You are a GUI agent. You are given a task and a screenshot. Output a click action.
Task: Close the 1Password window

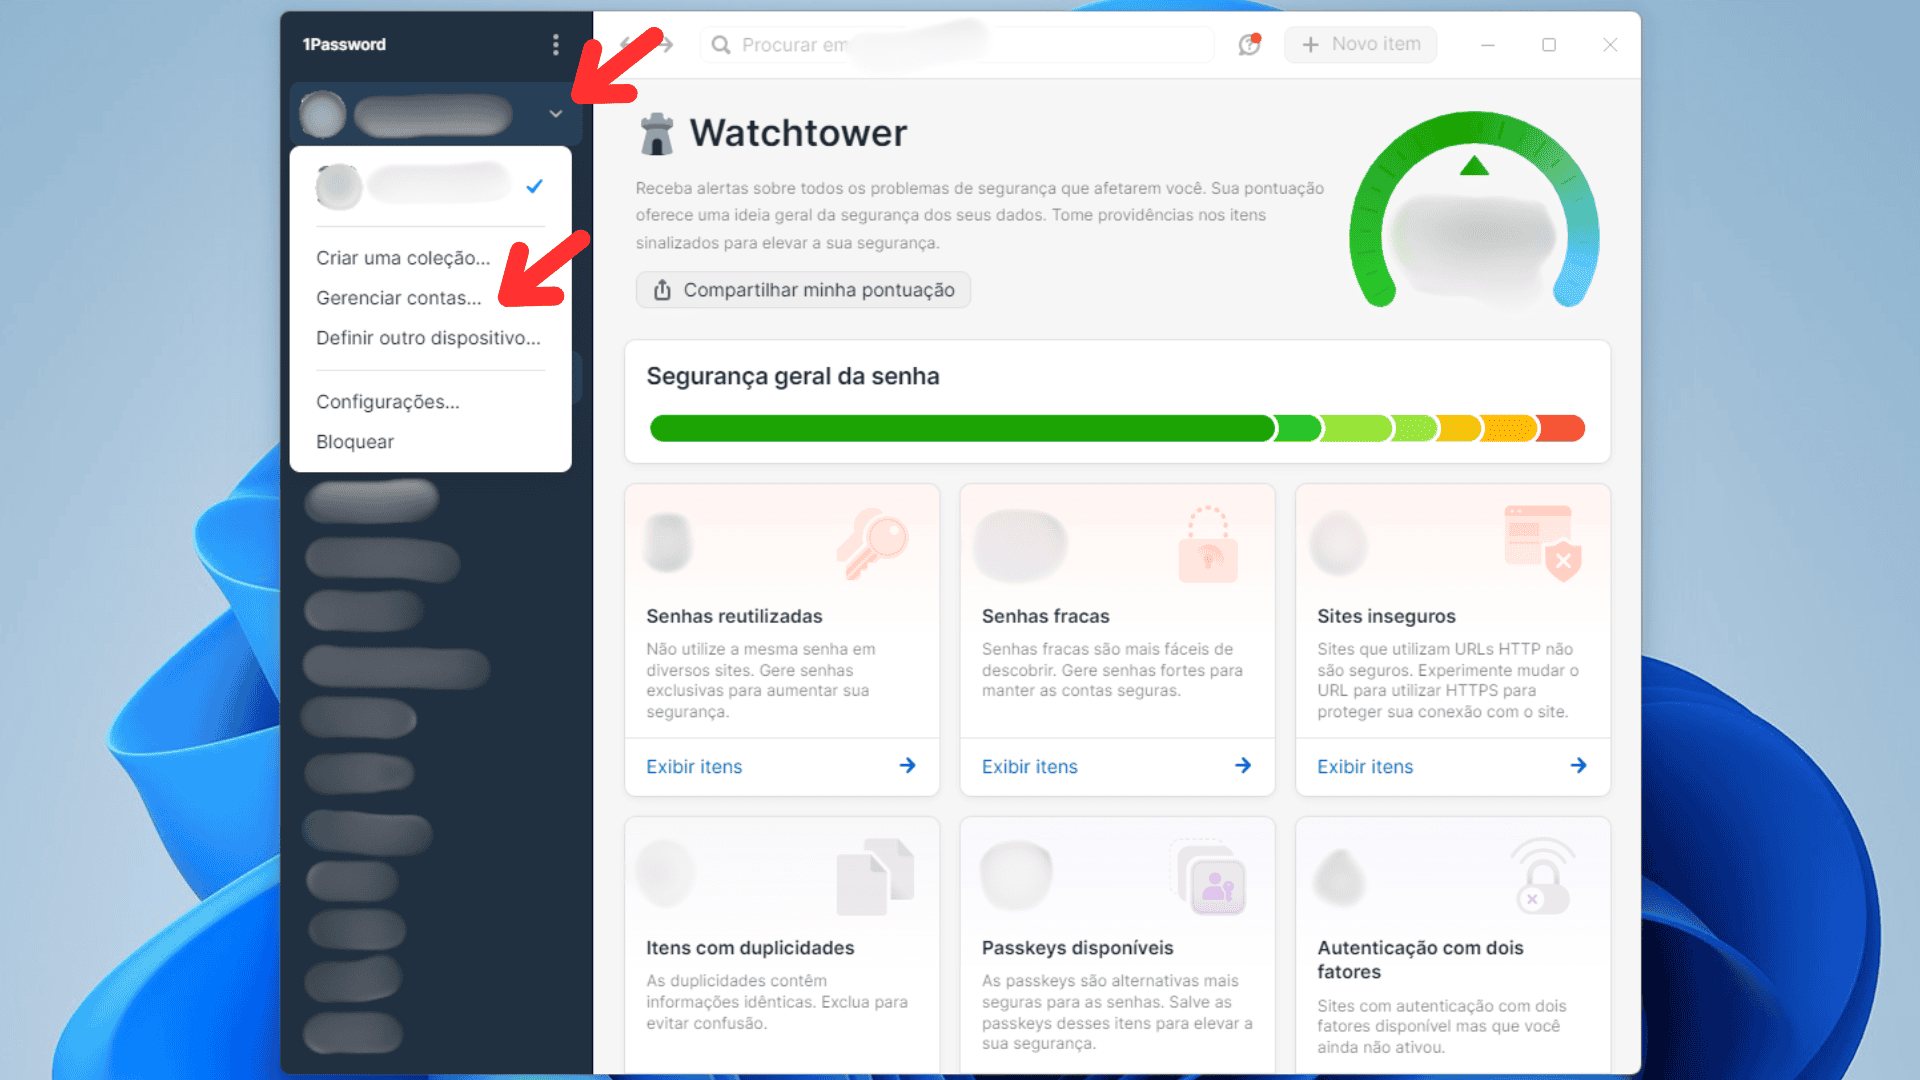(x=1610, y=44)
